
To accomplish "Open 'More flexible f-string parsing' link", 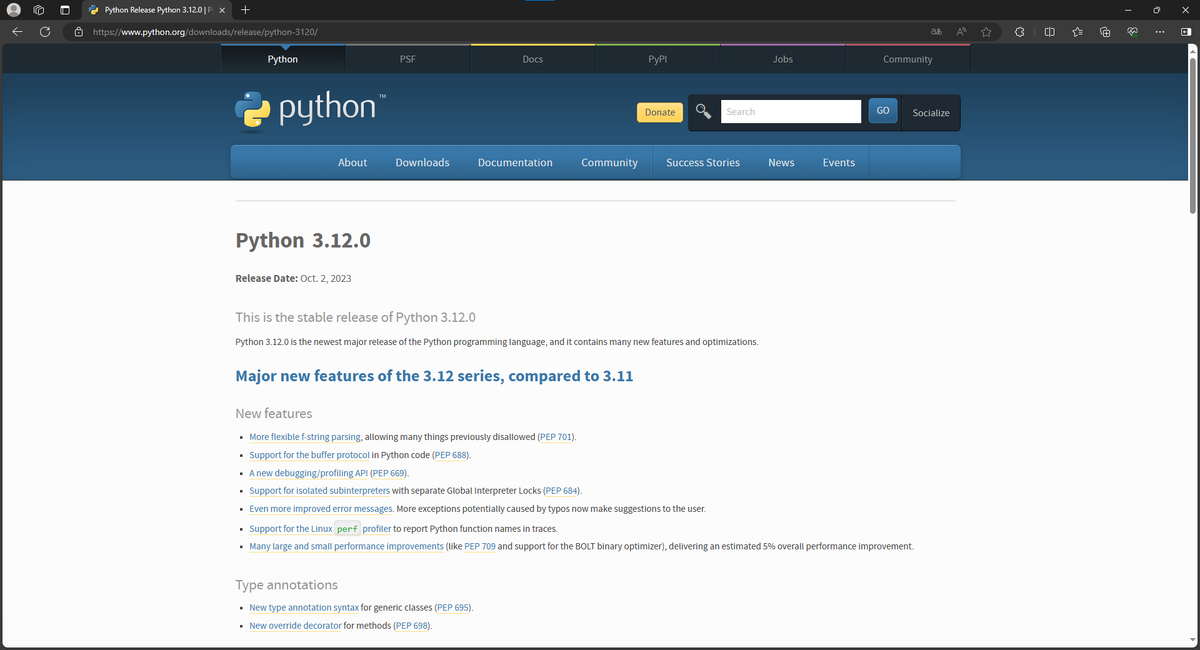I will coord(305,437).
